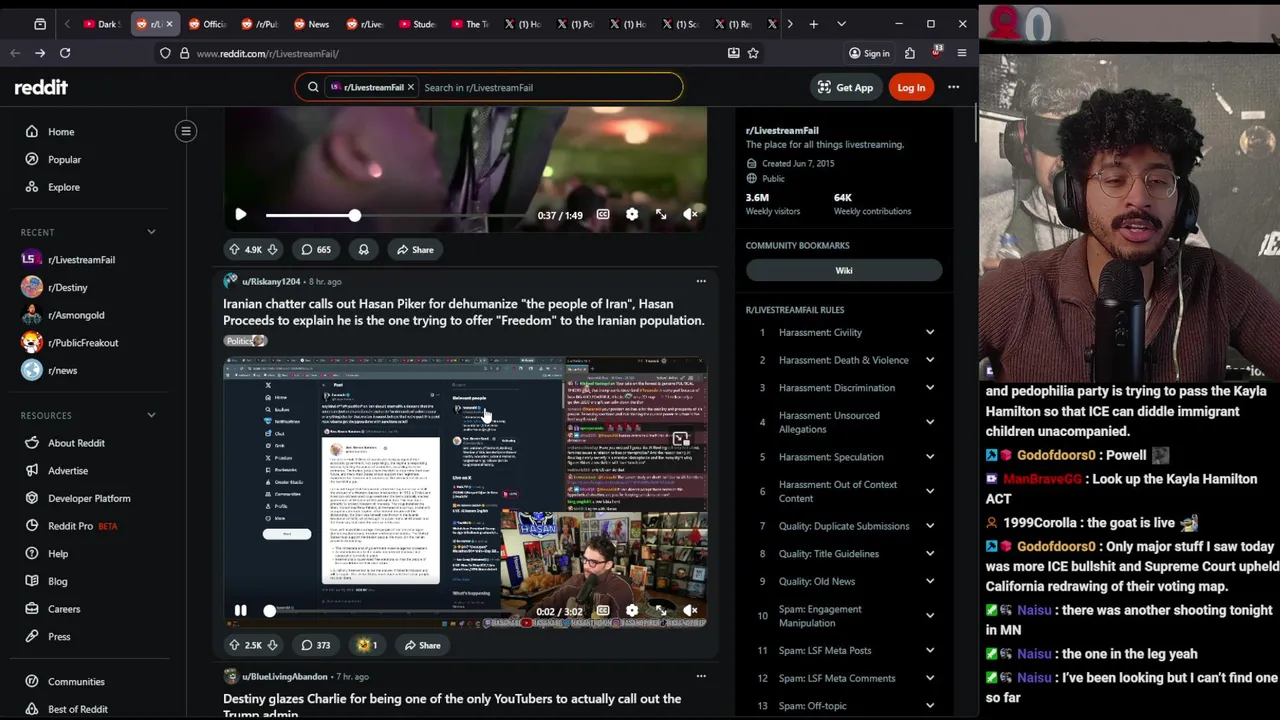Open options menu for u/BlueLivingAbandon post
1280x720 pixels.
(x=701, y=676)
